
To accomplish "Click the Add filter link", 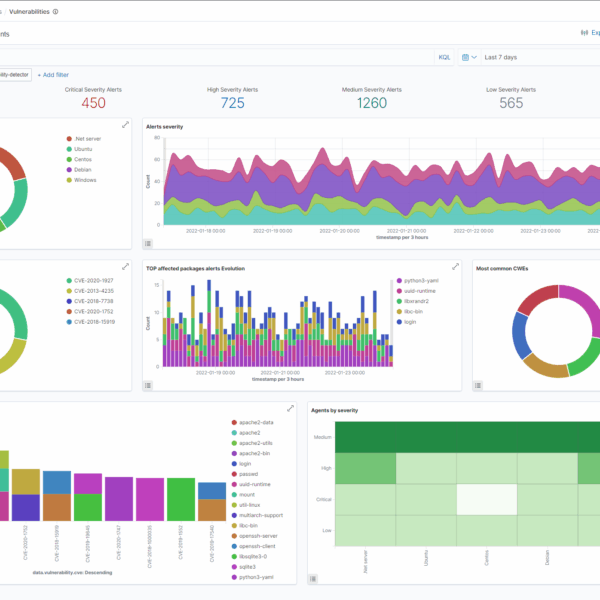I will pyautogui.click(x=53, y=74).
